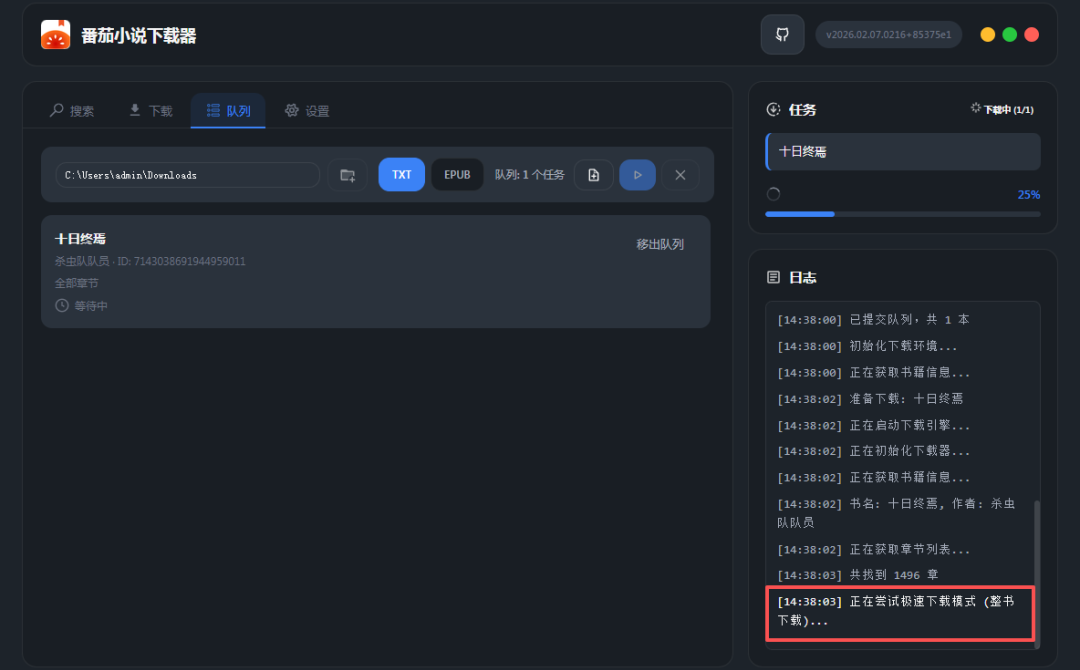The image size is (1080, 670).
Task: Open the 设置 tab
Action: click(307, 111)
